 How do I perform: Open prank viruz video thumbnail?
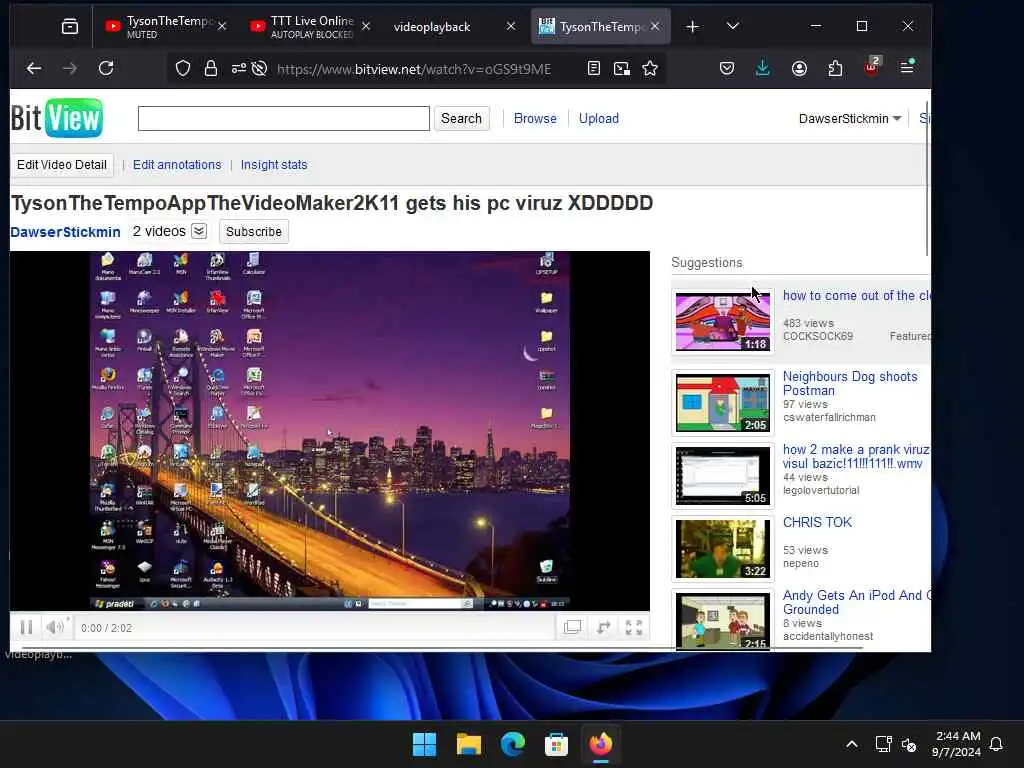click(722, 475)
